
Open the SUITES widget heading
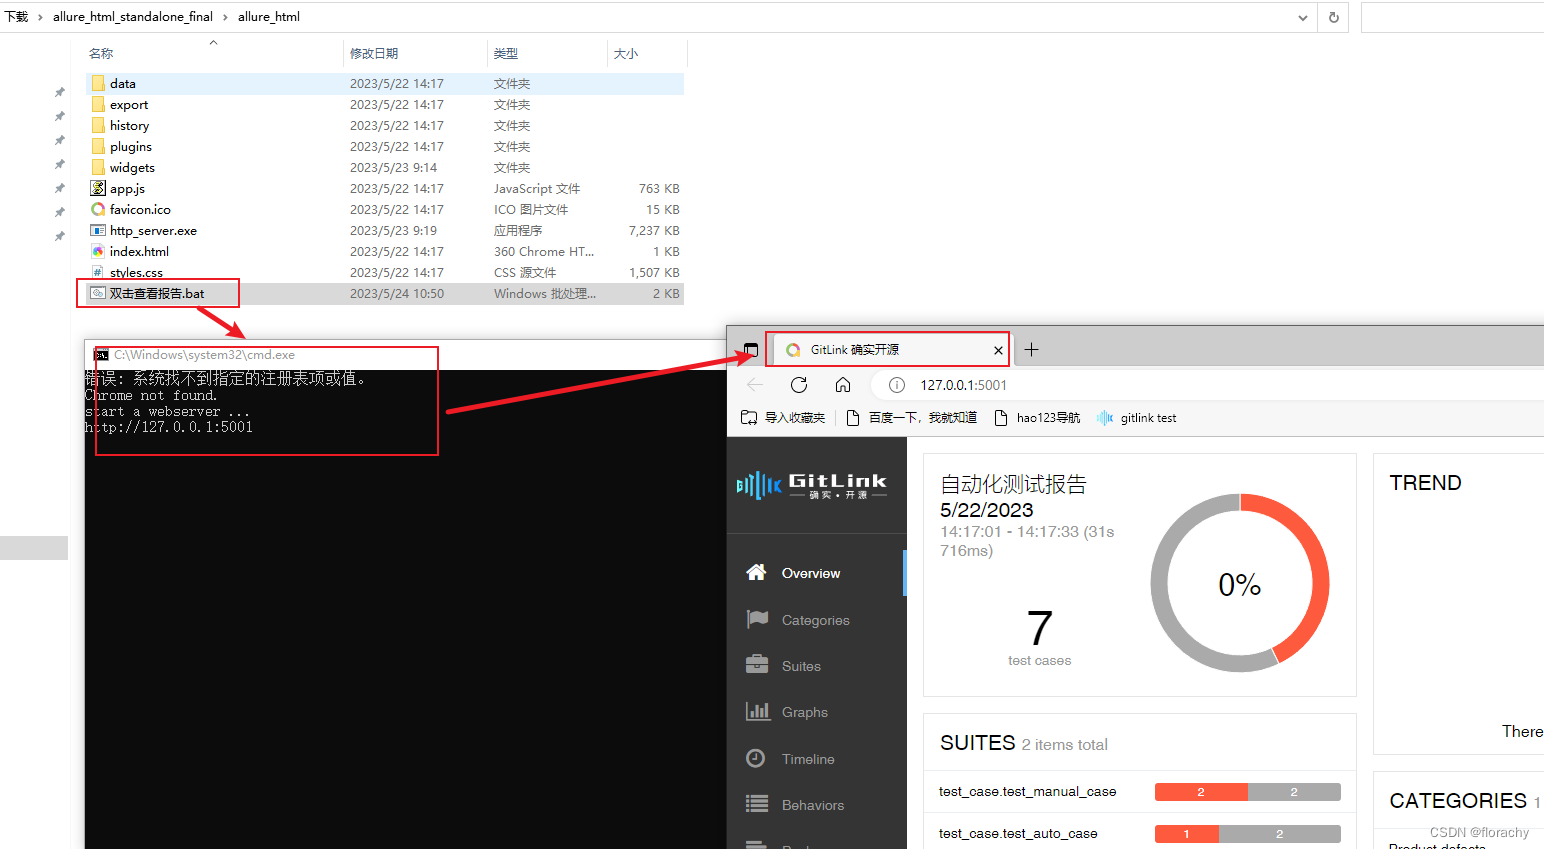[977, 743]
